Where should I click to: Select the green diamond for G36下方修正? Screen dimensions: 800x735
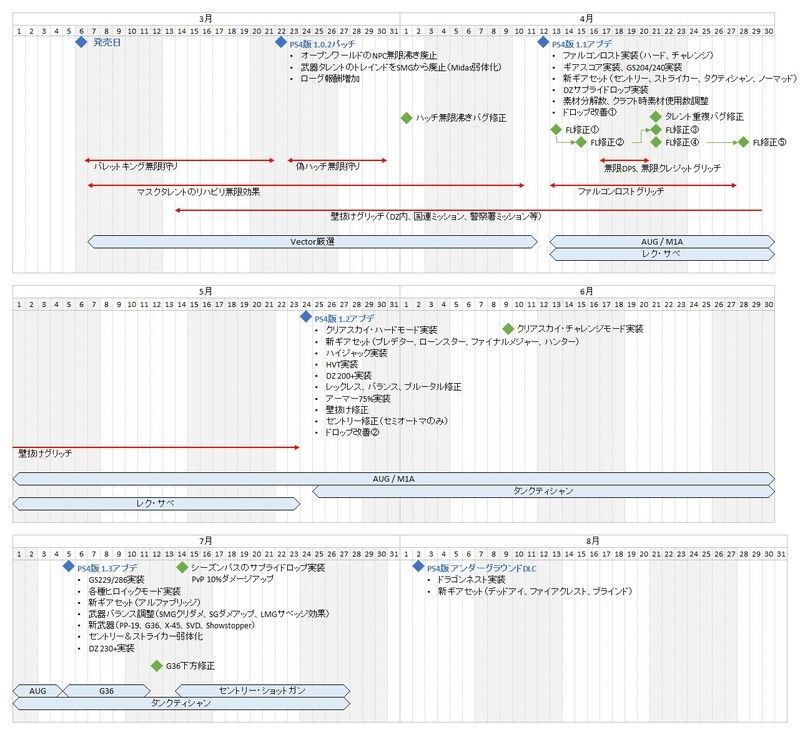[156, 665]
